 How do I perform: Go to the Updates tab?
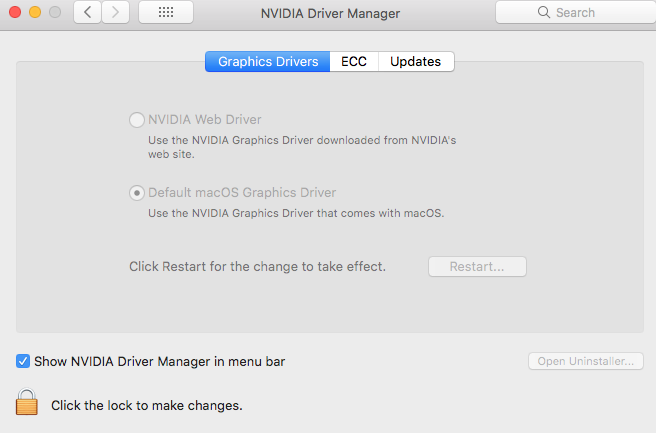tap(416, 62)
